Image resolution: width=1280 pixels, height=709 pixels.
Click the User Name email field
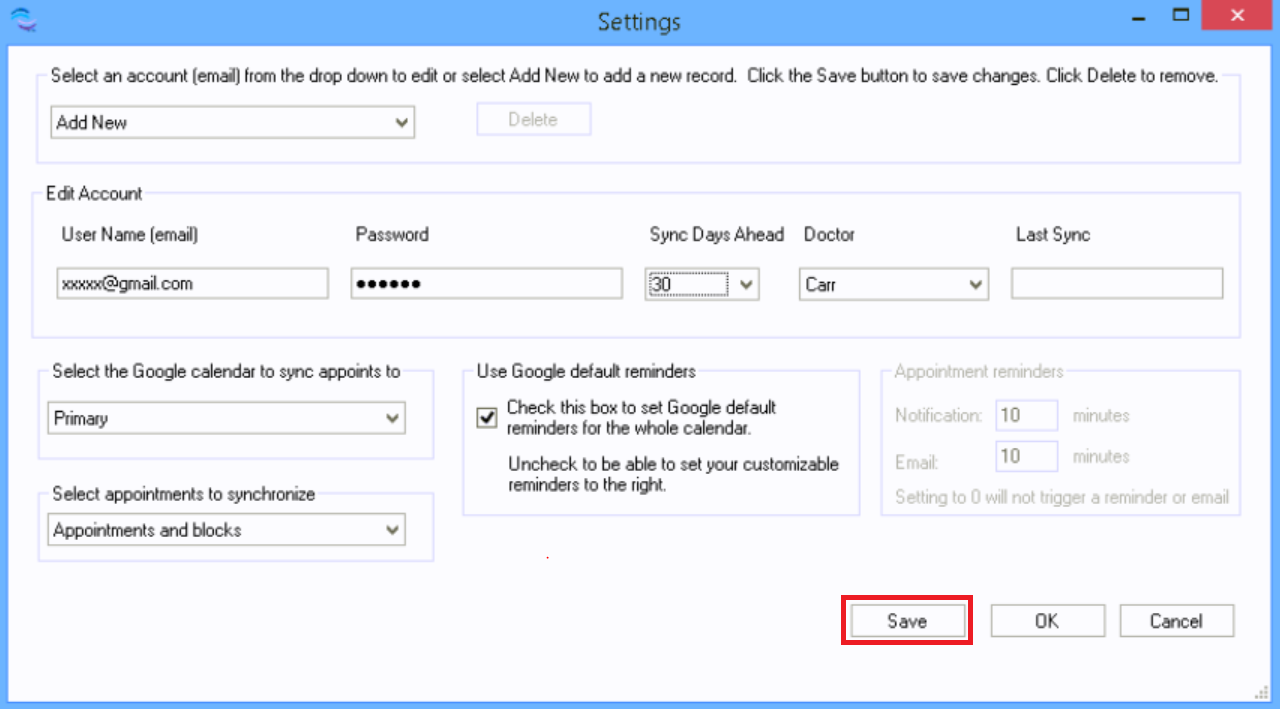point(192,284)
